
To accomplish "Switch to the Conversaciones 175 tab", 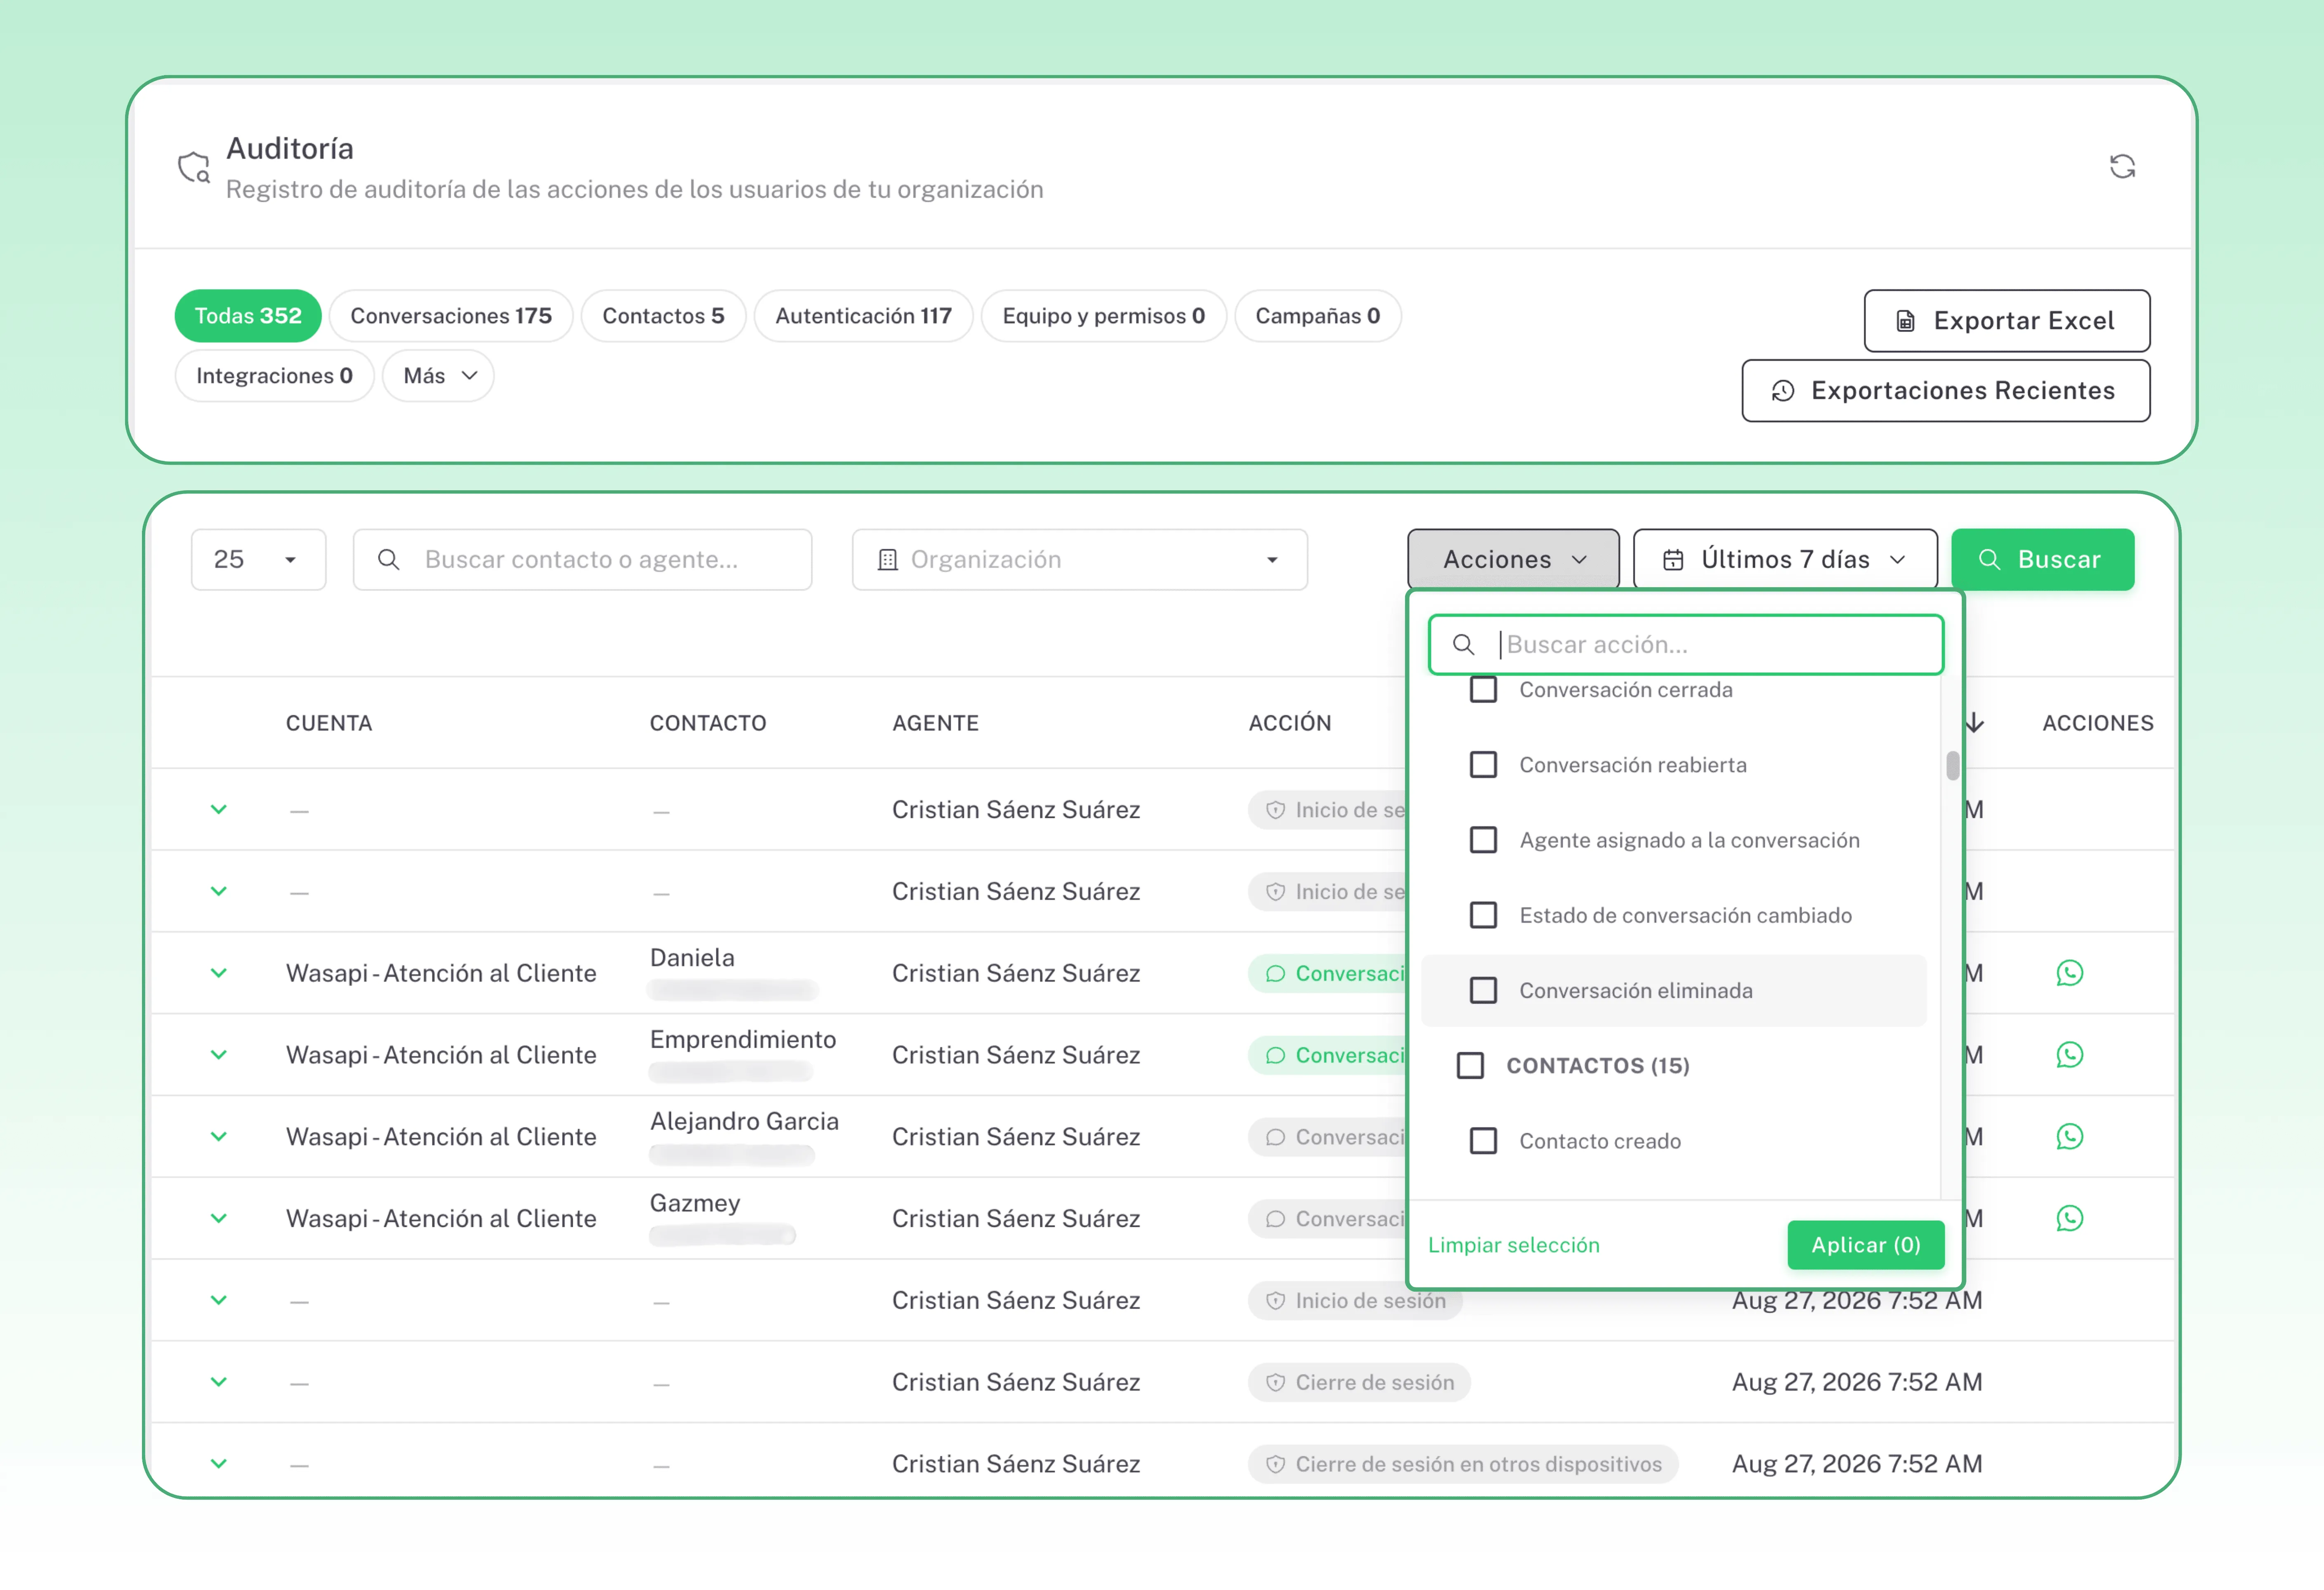I will tap(450, 316).
